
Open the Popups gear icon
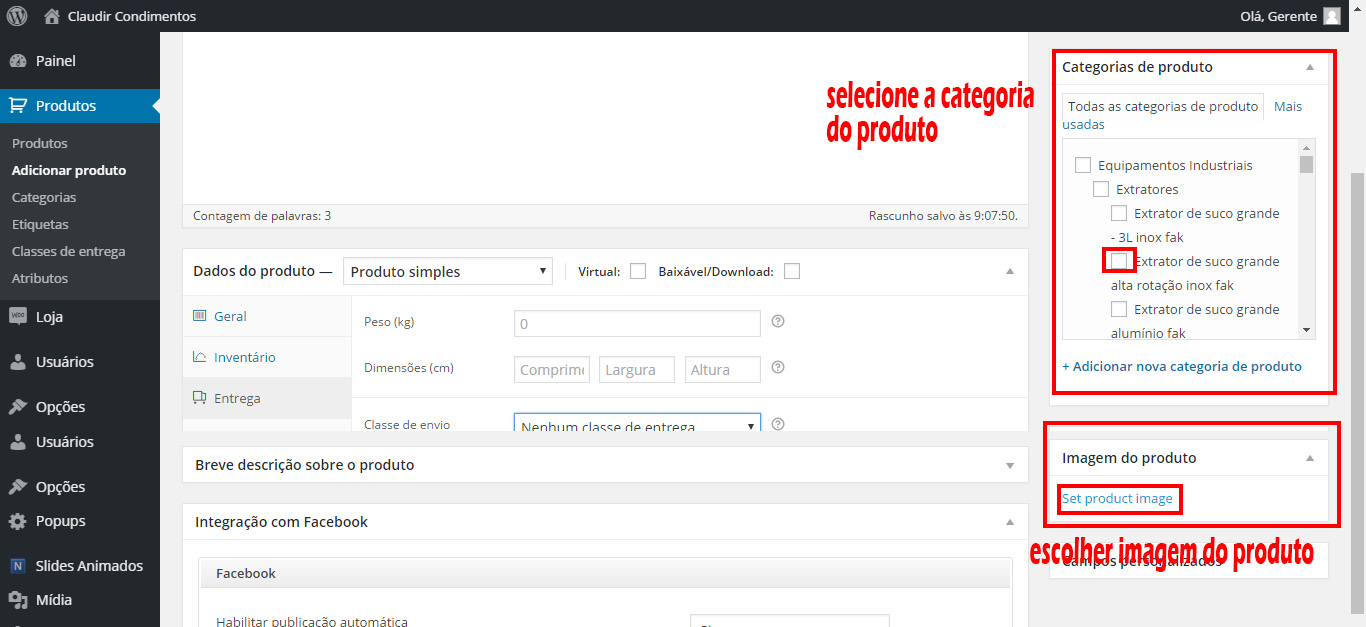tap(18, 521)
